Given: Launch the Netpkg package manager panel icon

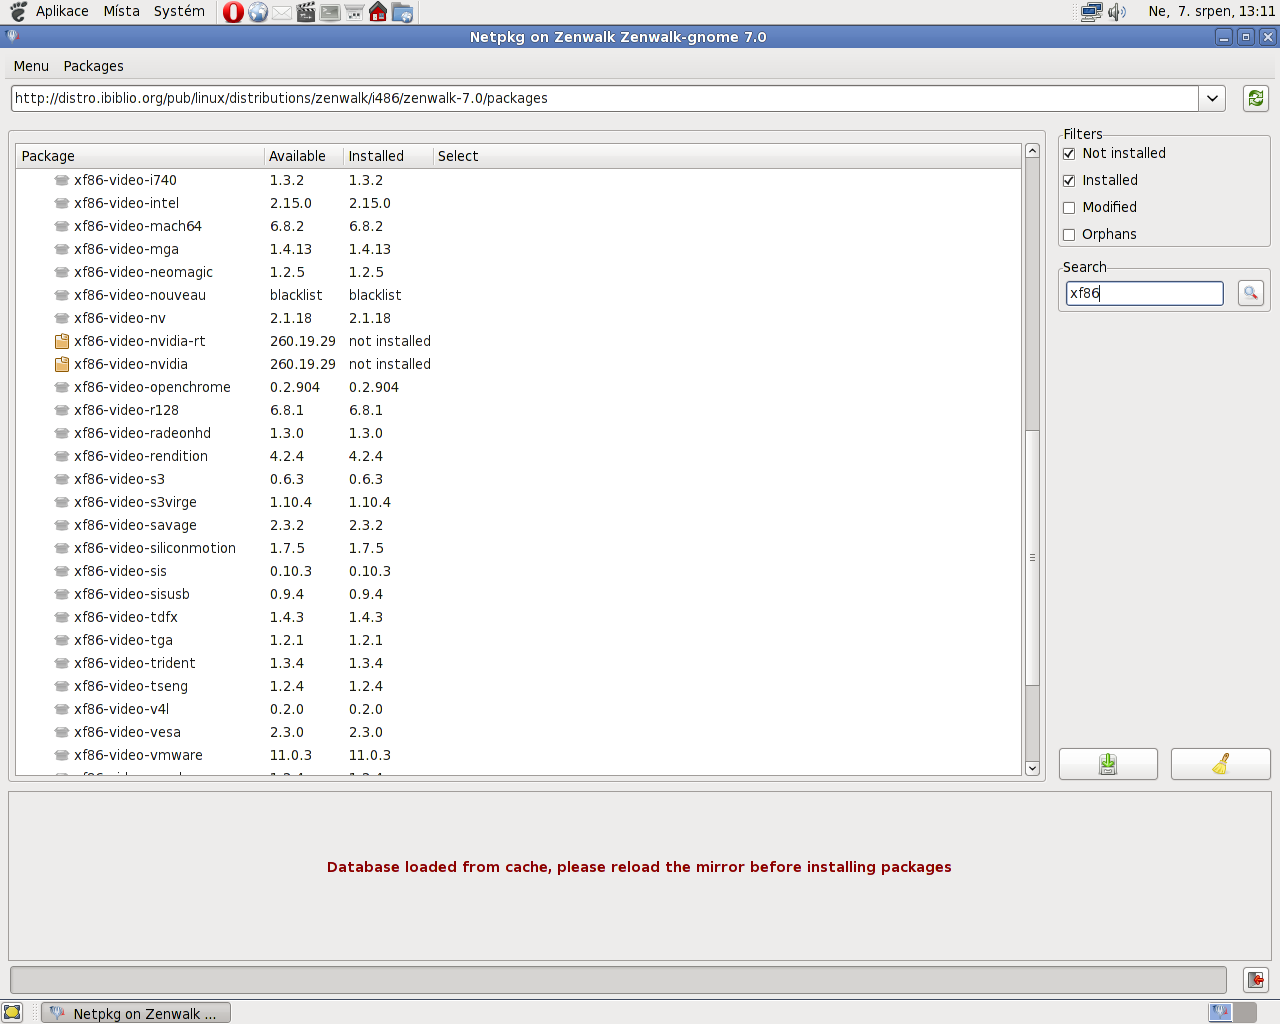Looking at the screenshot, I should click(354, 12).
